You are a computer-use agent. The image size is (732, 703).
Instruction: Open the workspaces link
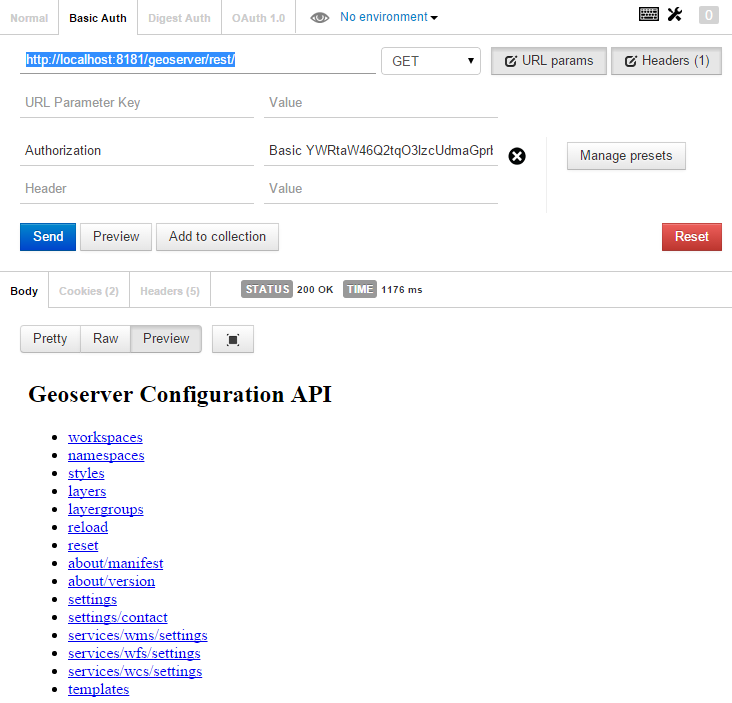105,437
